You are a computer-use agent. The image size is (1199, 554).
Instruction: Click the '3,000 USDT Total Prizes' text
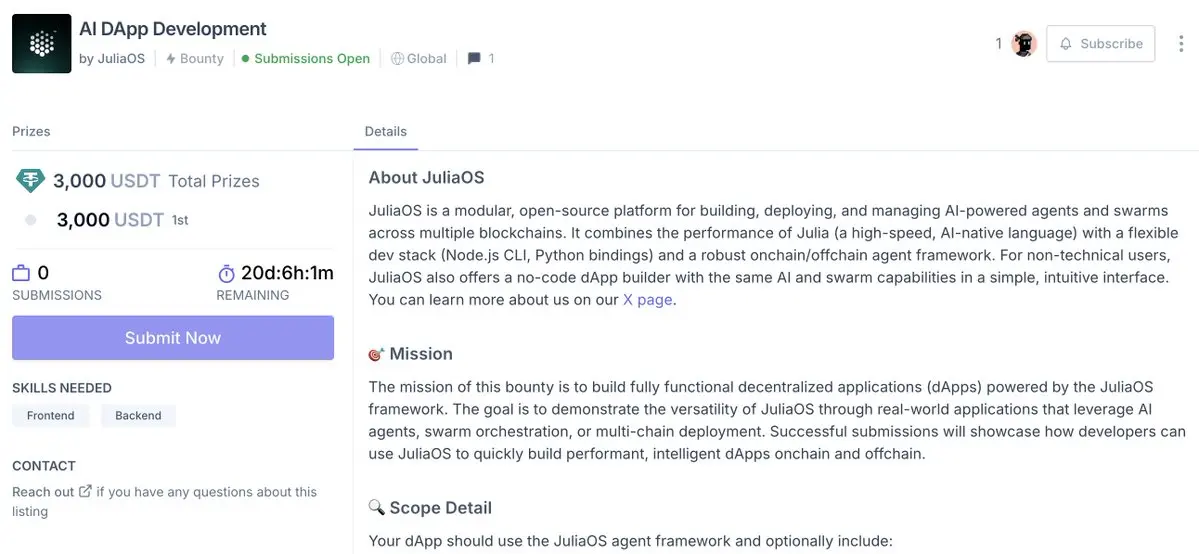coord(156,181)
